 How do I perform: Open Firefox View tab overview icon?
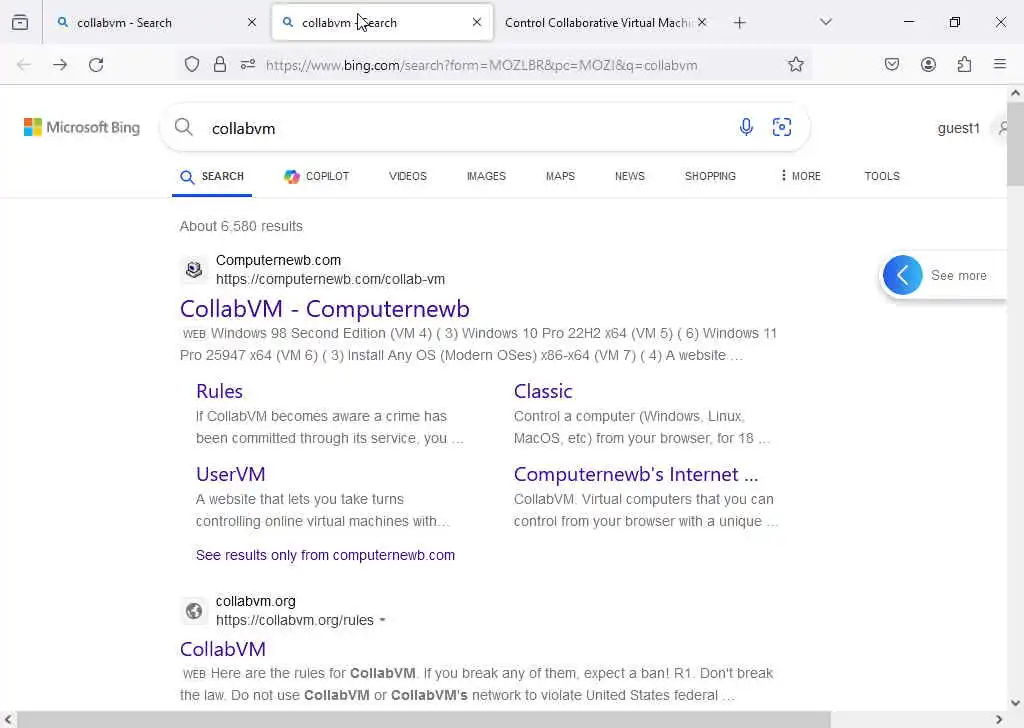coord(20,22)
